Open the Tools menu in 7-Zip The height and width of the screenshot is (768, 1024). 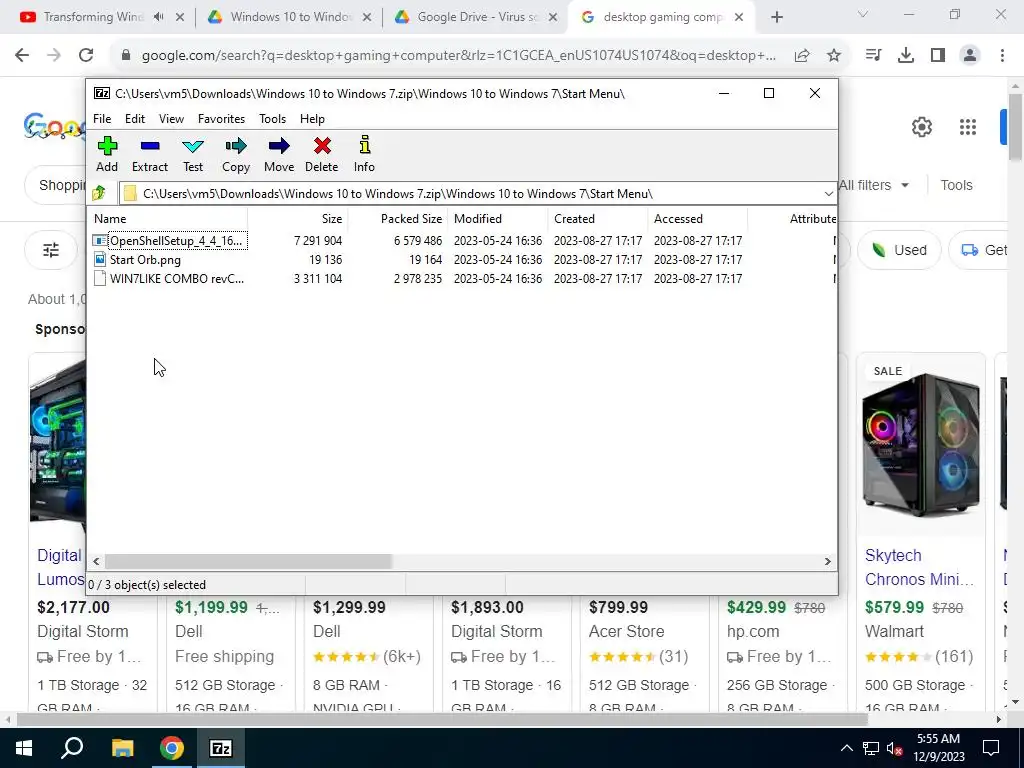[x=272, y=119]
